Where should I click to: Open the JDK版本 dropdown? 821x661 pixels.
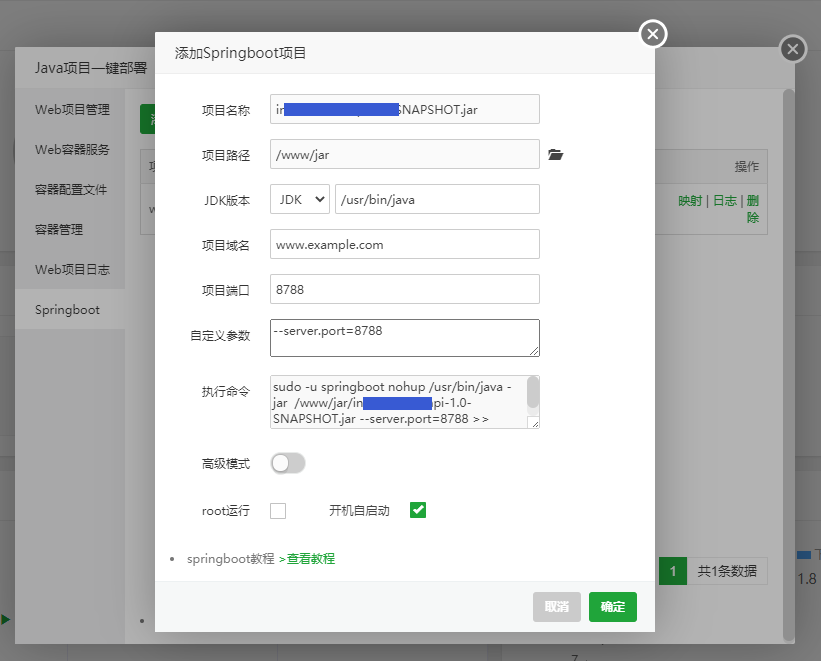coord(299,199)
